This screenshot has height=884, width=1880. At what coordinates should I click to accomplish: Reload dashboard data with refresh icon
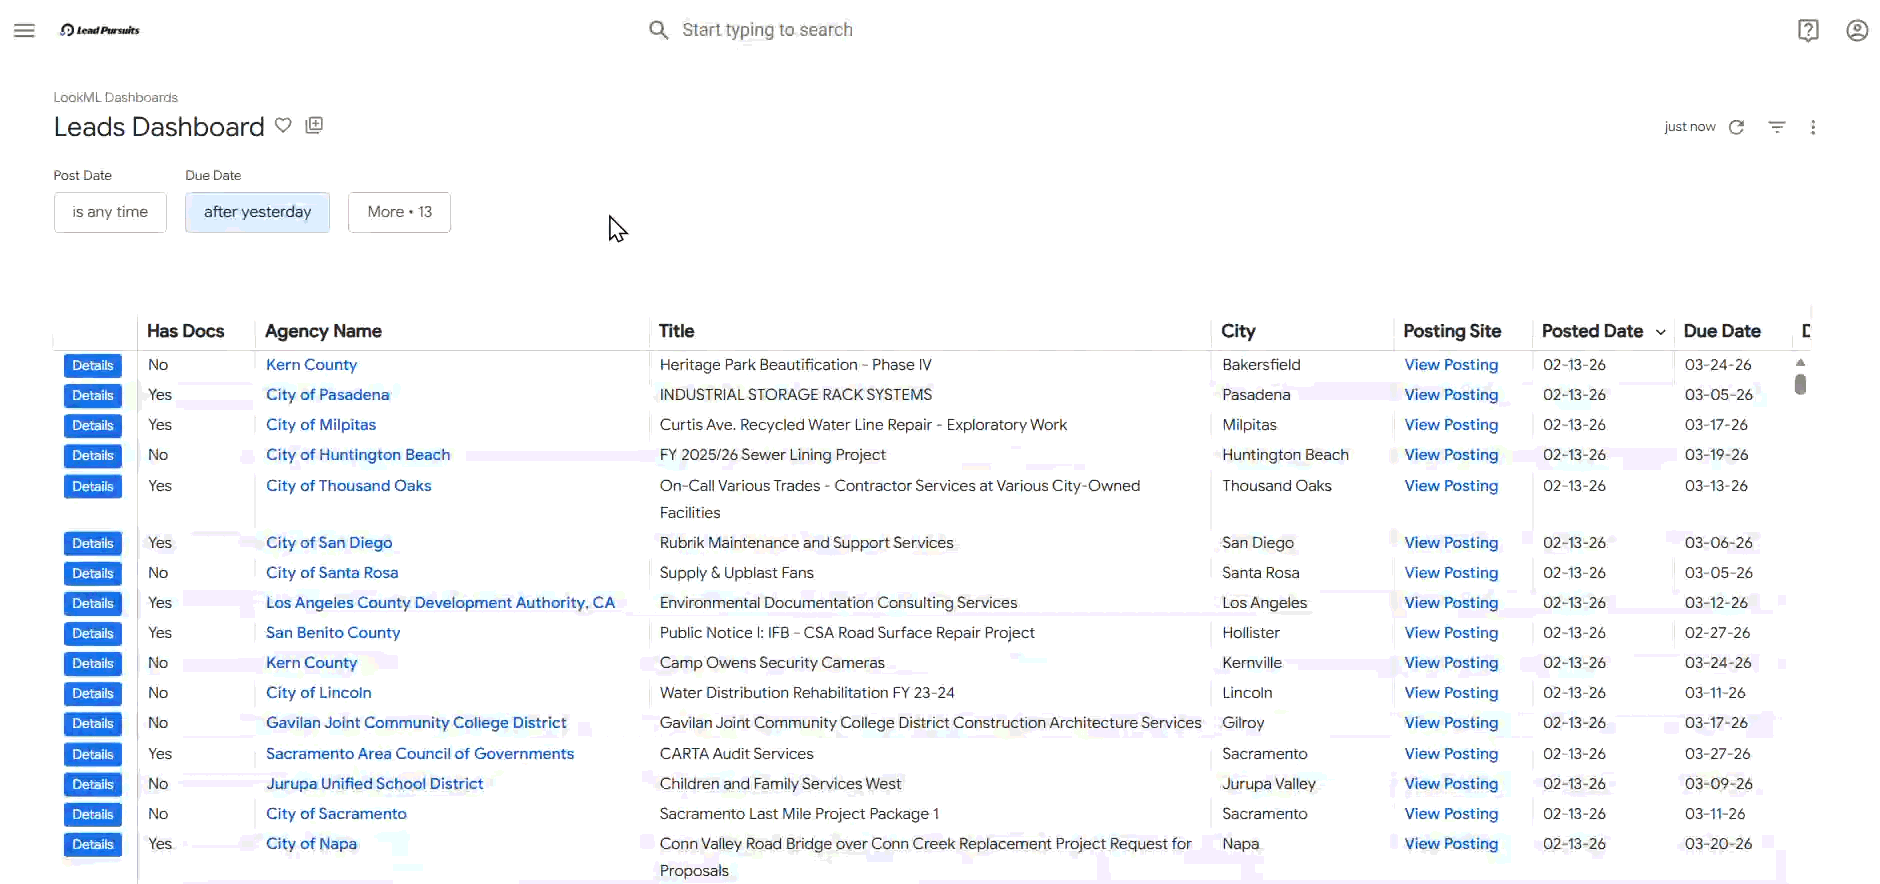point(1737,127)
